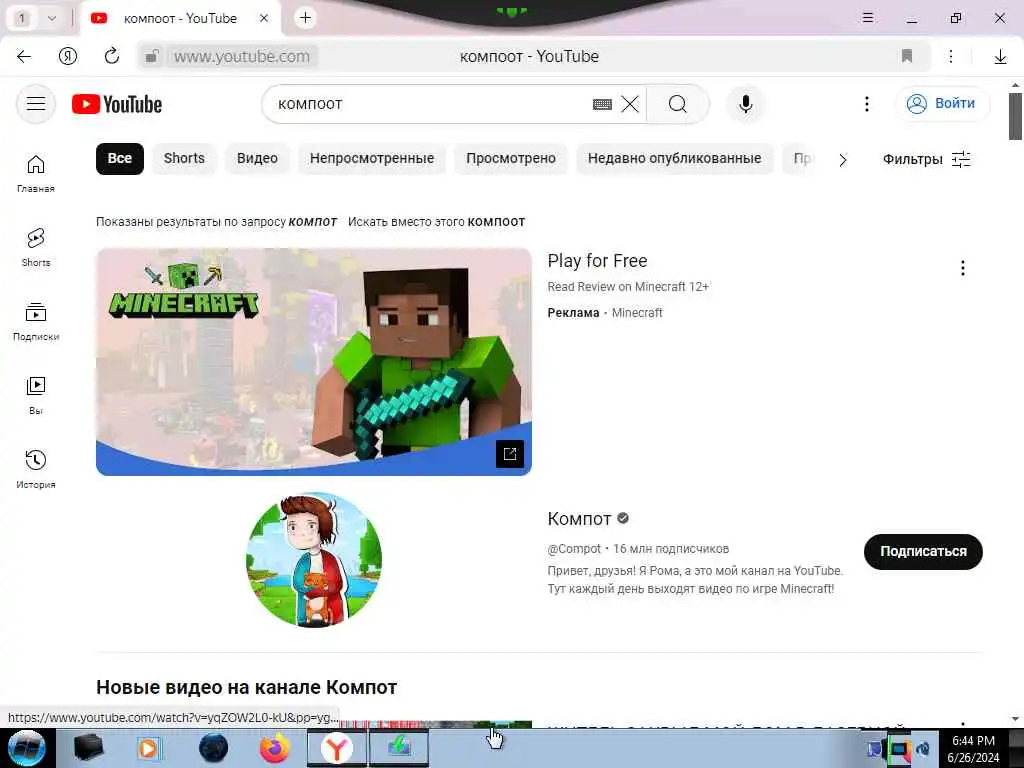
Task: Go to YouTube home via logo
Action: click(117, 104)
